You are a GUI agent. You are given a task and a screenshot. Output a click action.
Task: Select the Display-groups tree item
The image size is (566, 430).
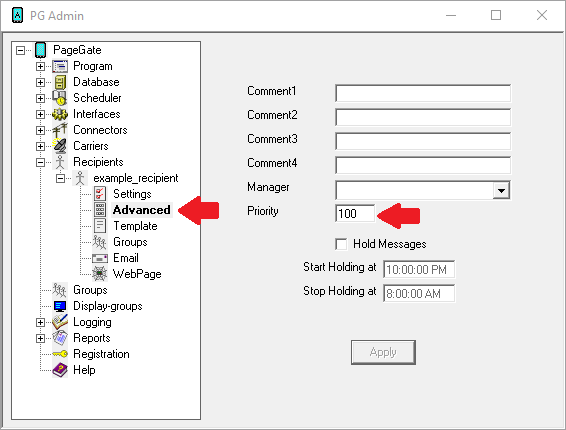point(108,306)
